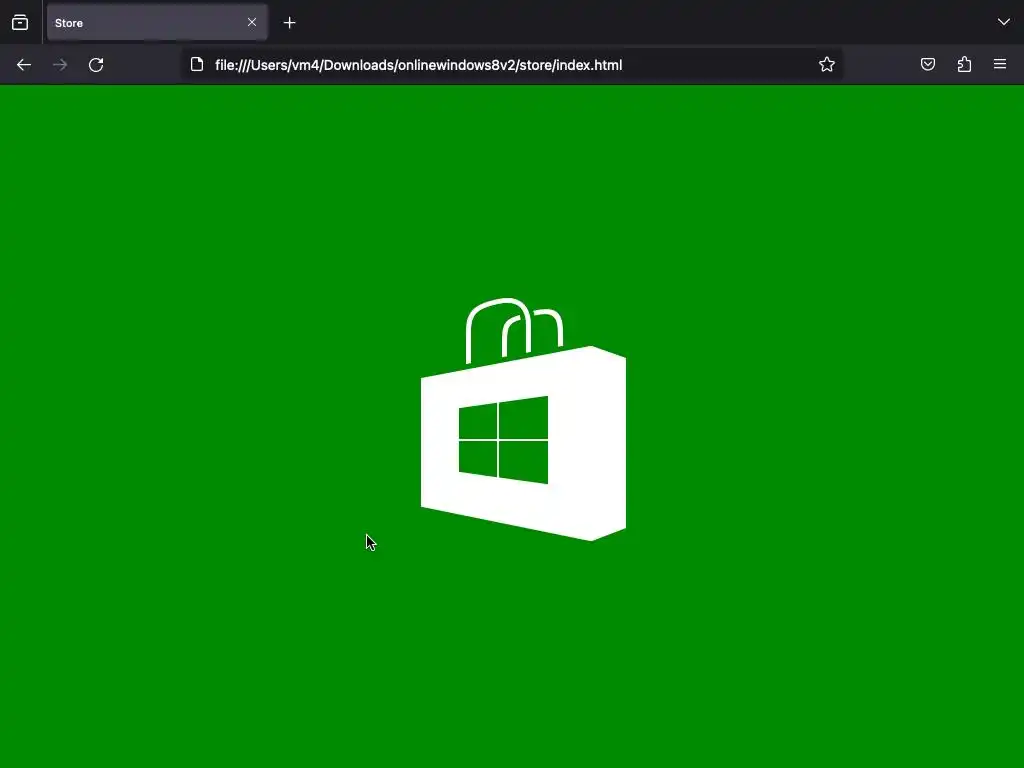Click the browser back arrow
The width and height of the screenshot is (1024, 768).
coord(24,65)
